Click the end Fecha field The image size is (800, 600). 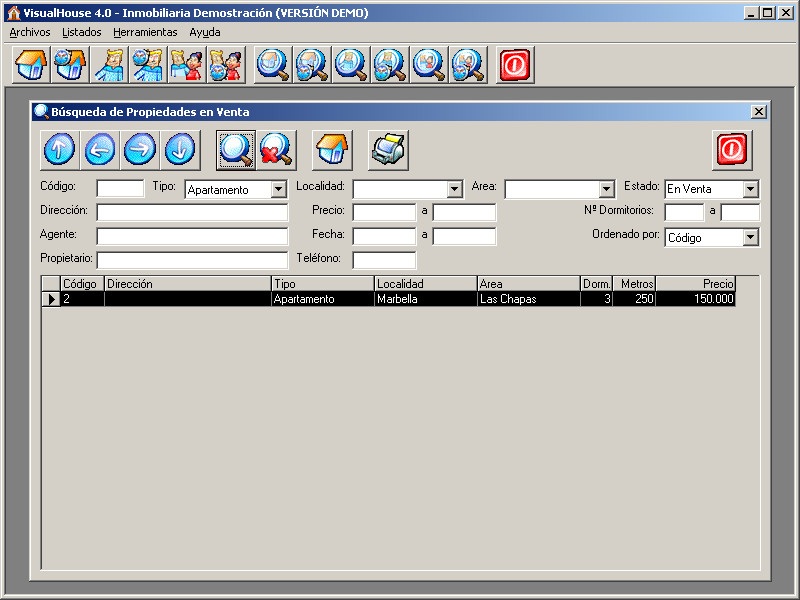464,236
